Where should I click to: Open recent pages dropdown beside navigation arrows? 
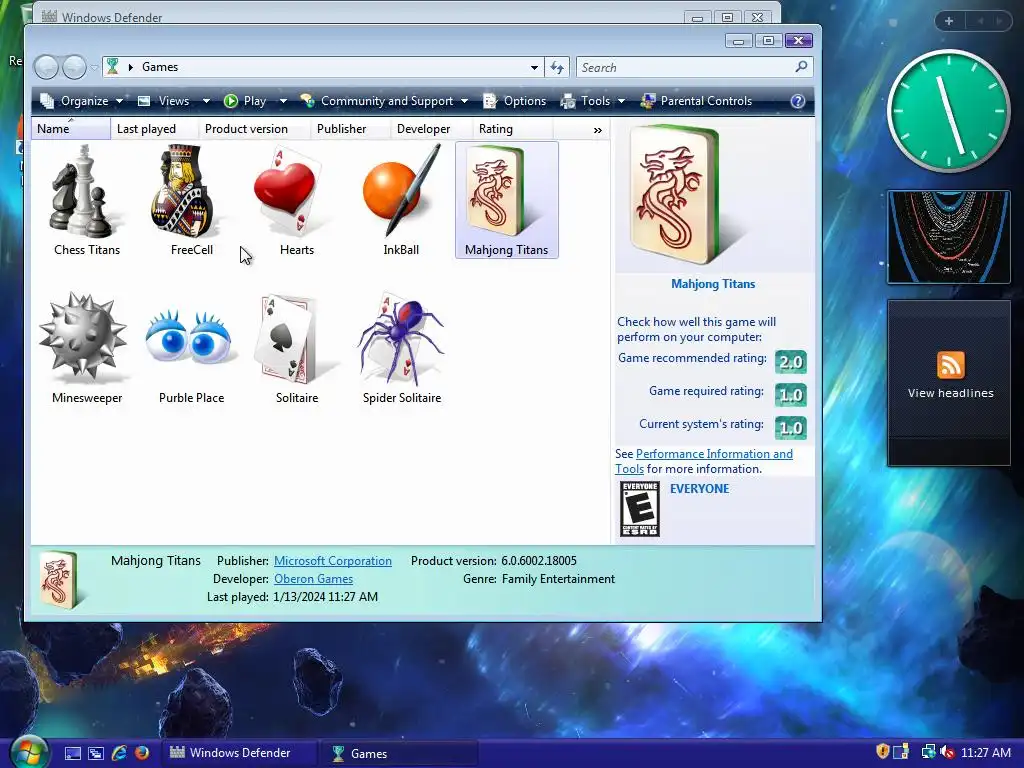coord(95,67)
